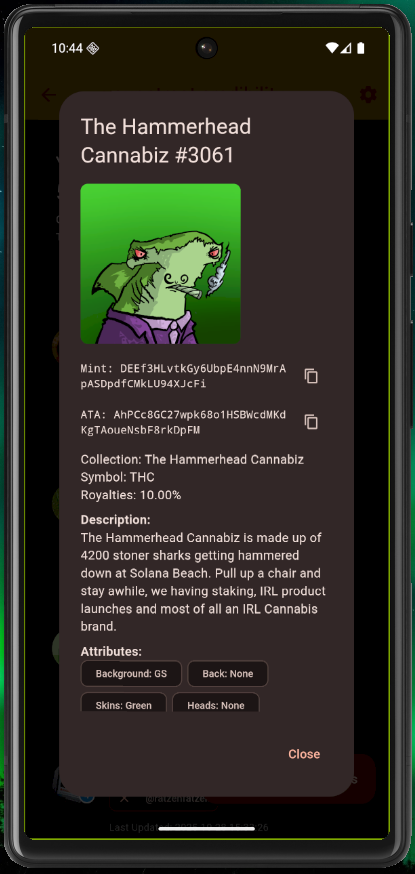The image size is (415, 874).
Task: Tap the dimmed X next to @ratzenratze
Action: pos(124,798)
